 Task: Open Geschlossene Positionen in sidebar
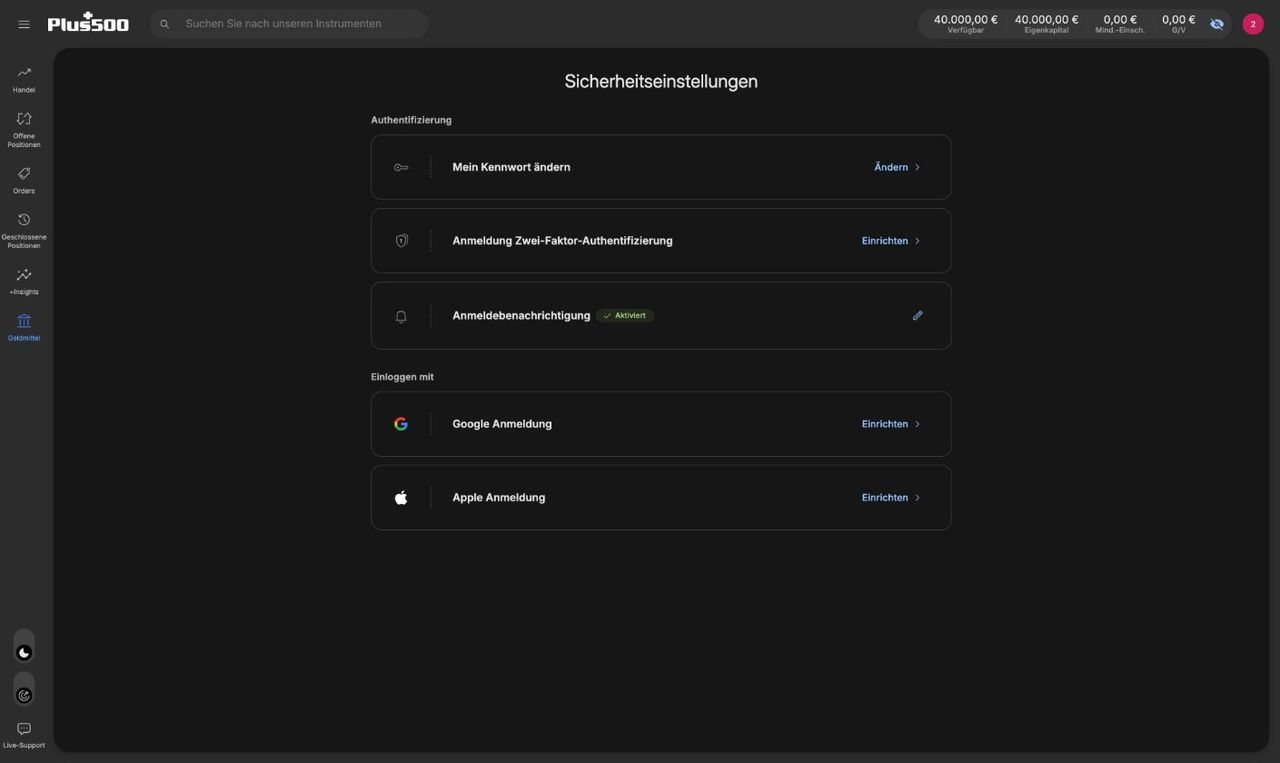point(24,231)
